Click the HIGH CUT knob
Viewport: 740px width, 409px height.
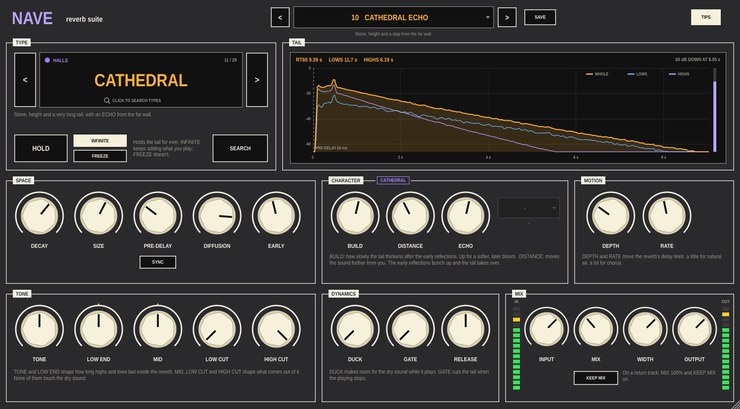[x=276, y=329]
